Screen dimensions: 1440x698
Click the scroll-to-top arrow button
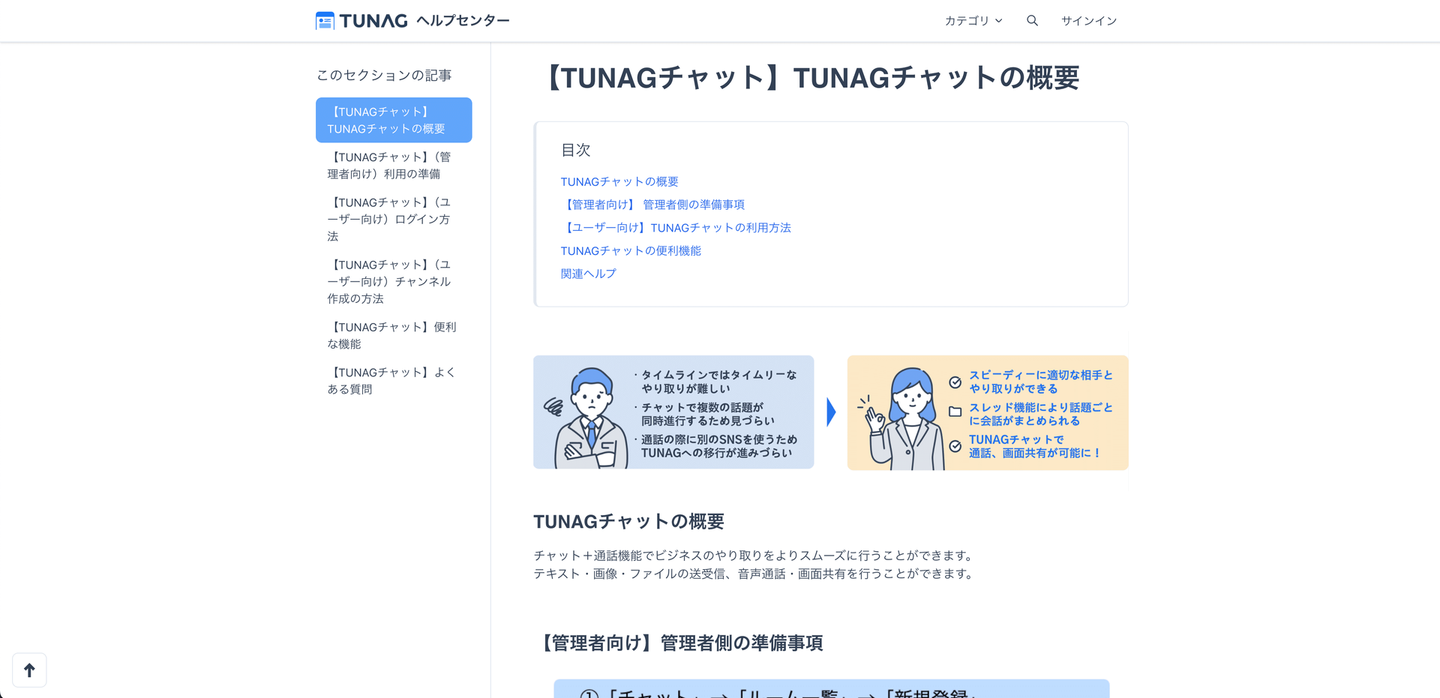coord(29,670)
